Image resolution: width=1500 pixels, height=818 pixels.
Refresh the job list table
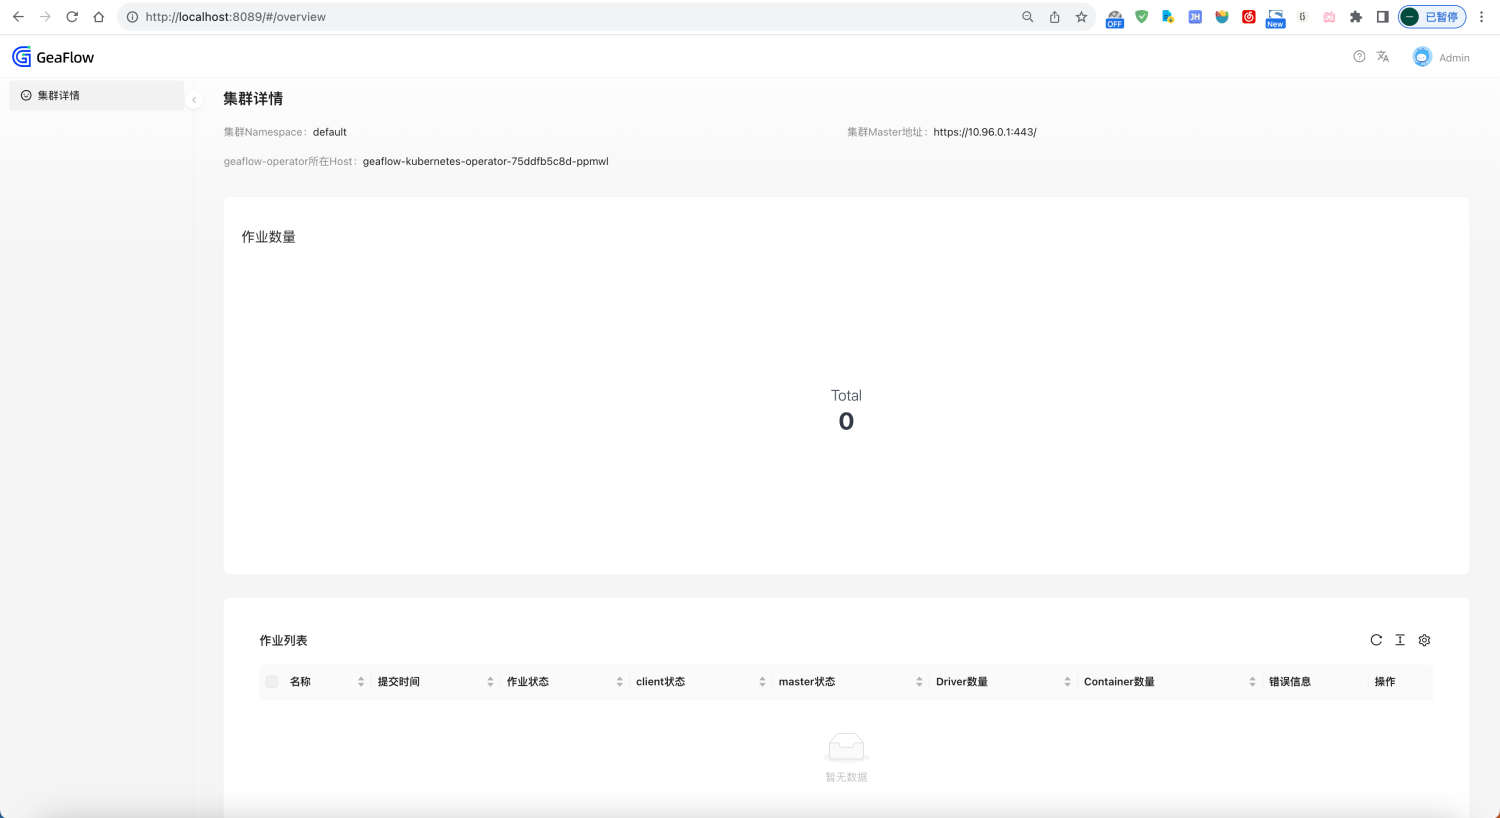click(1376, 640)
